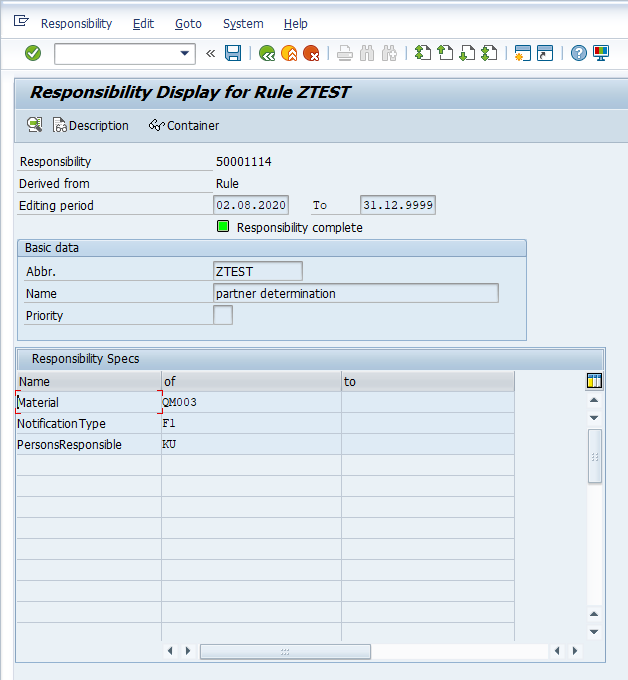Click the Find Next binoculars icon
The height and width of the screenshot is (680, 628).
point(389,53)
